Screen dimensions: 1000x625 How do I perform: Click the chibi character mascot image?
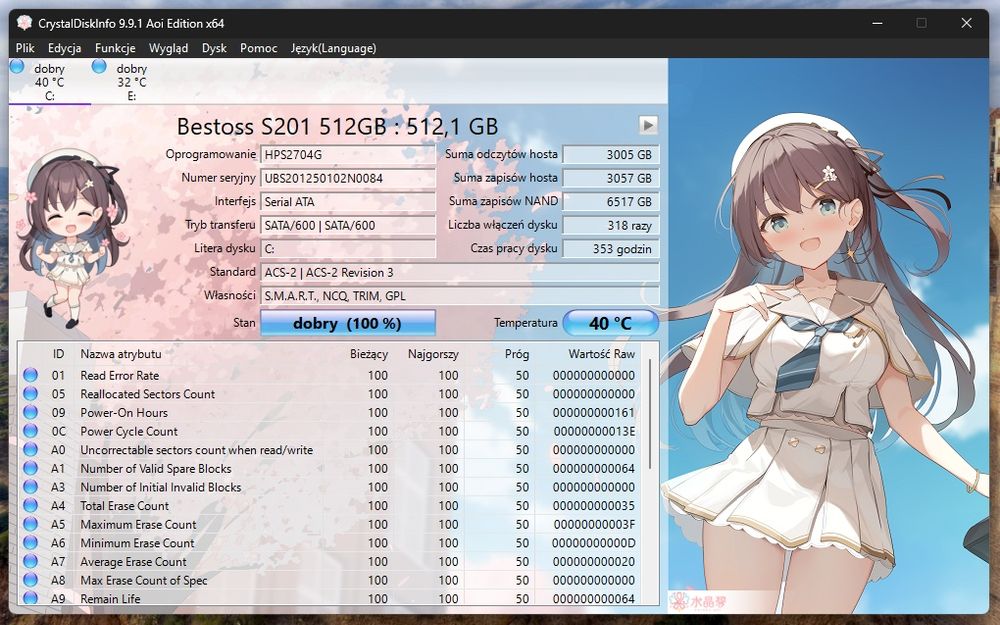coord(73,239)
